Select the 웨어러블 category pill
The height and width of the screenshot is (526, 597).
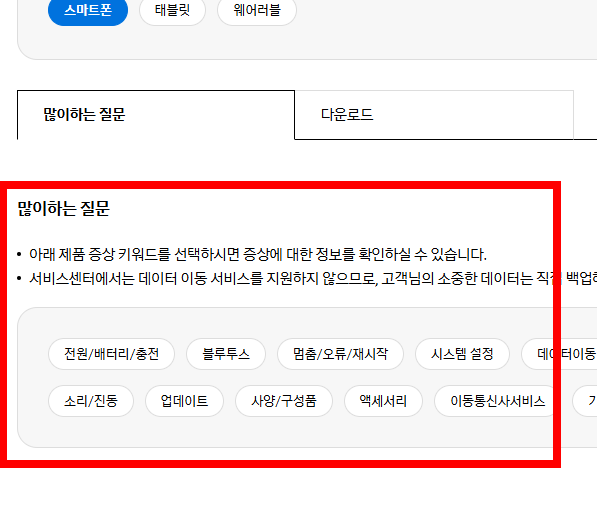pos(257,11)
